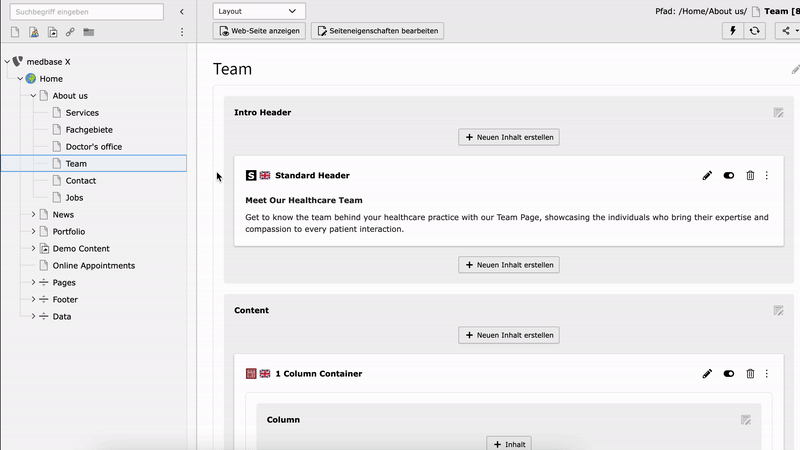The height and width of the screenshot is (450, 800).
Task: Click the link page icon in tree toolbar
Action: pyautogui.click(x=70, y=32)
